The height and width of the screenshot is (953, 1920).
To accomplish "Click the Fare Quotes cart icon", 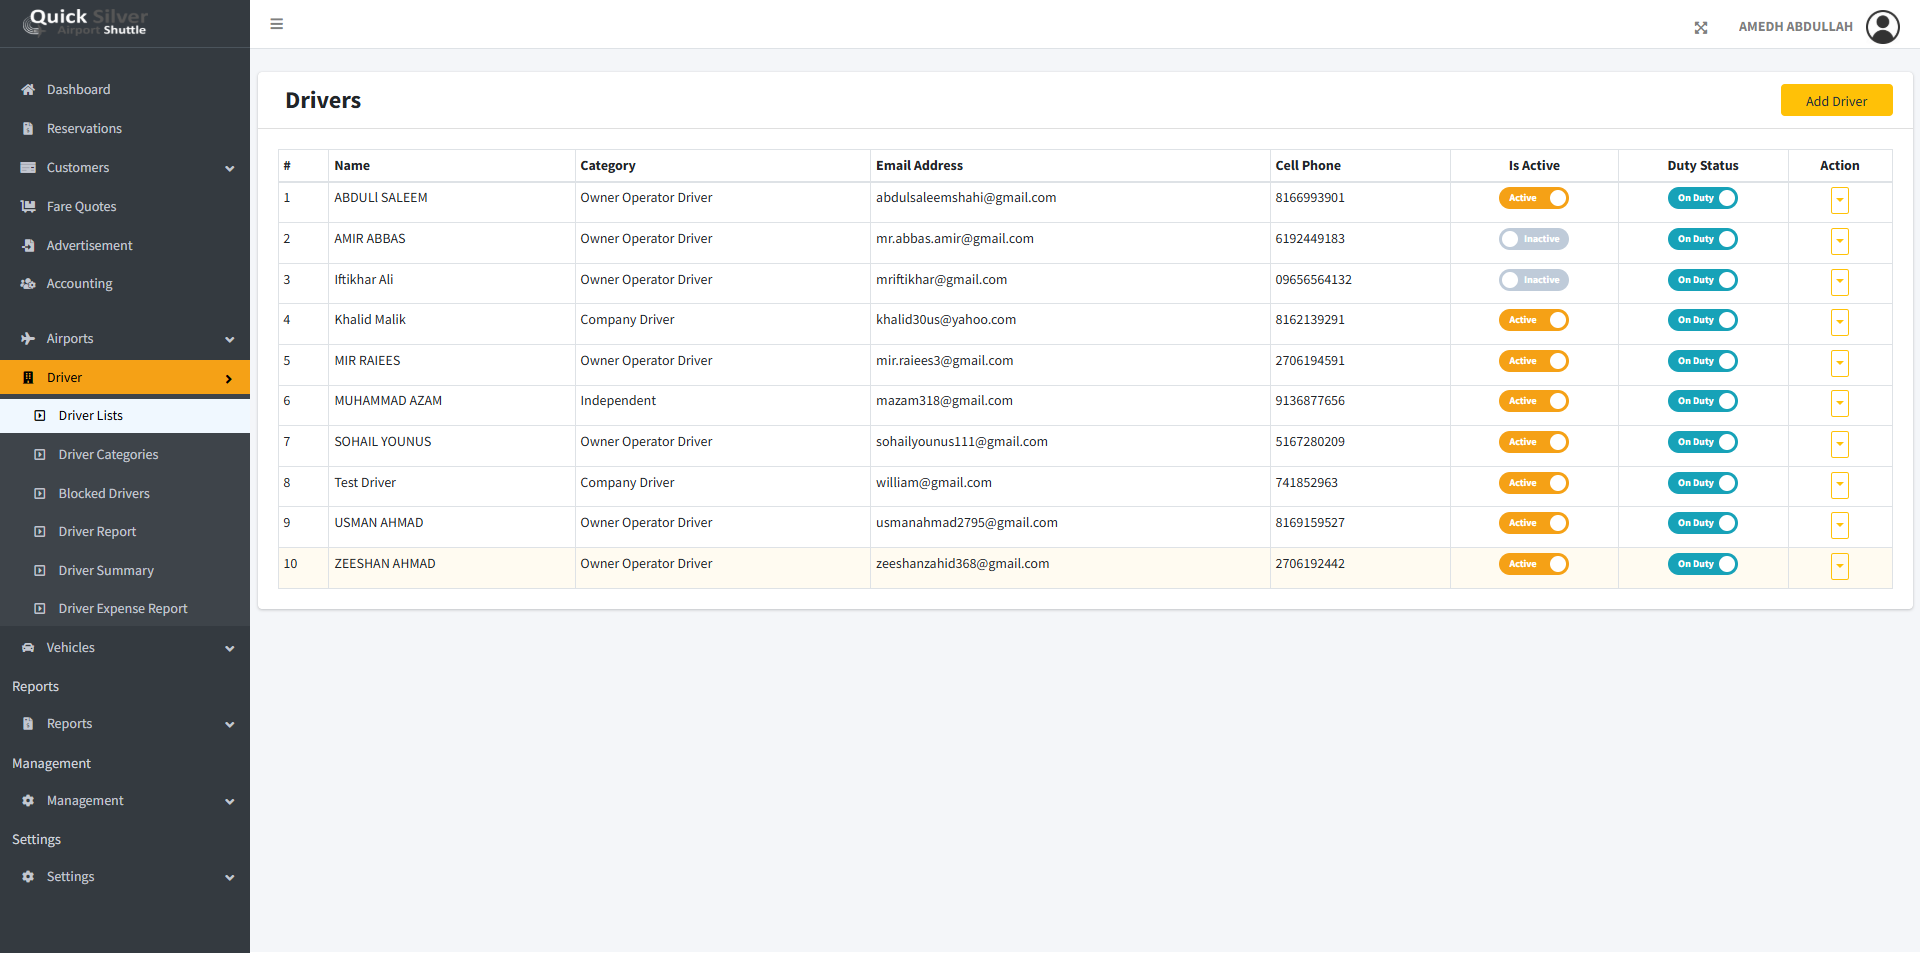I will tap(28, 207).
